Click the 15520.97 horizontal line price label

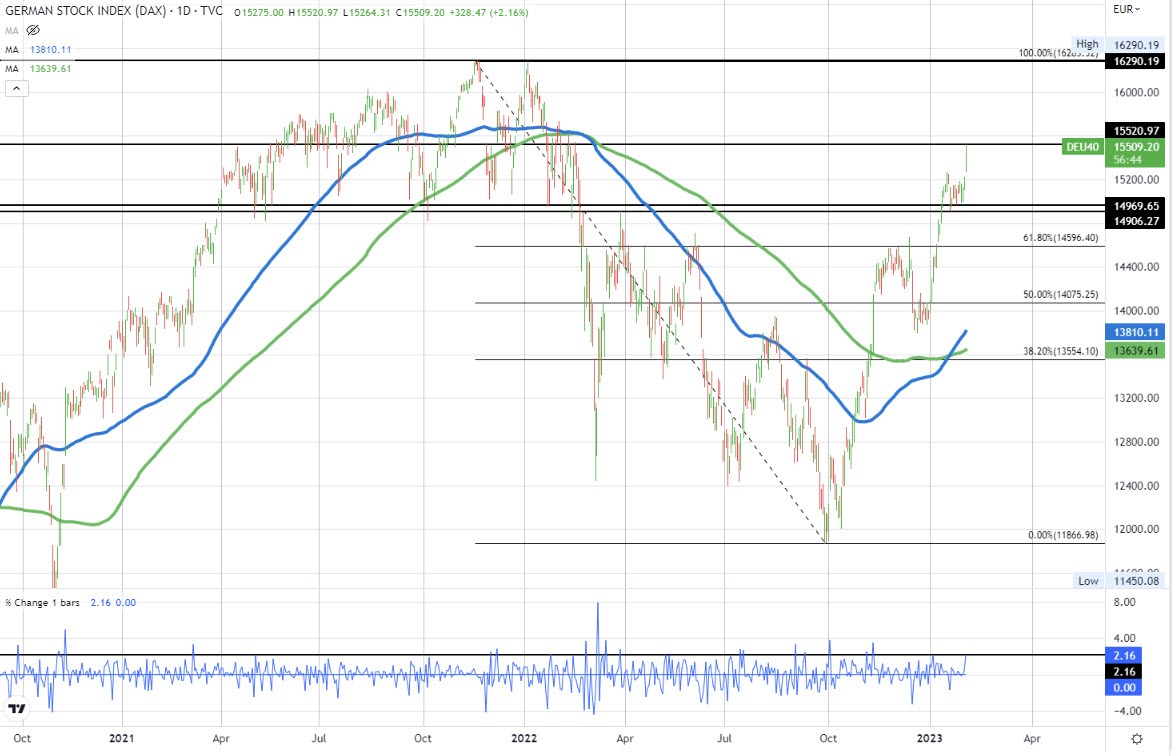click(1136, 131)
